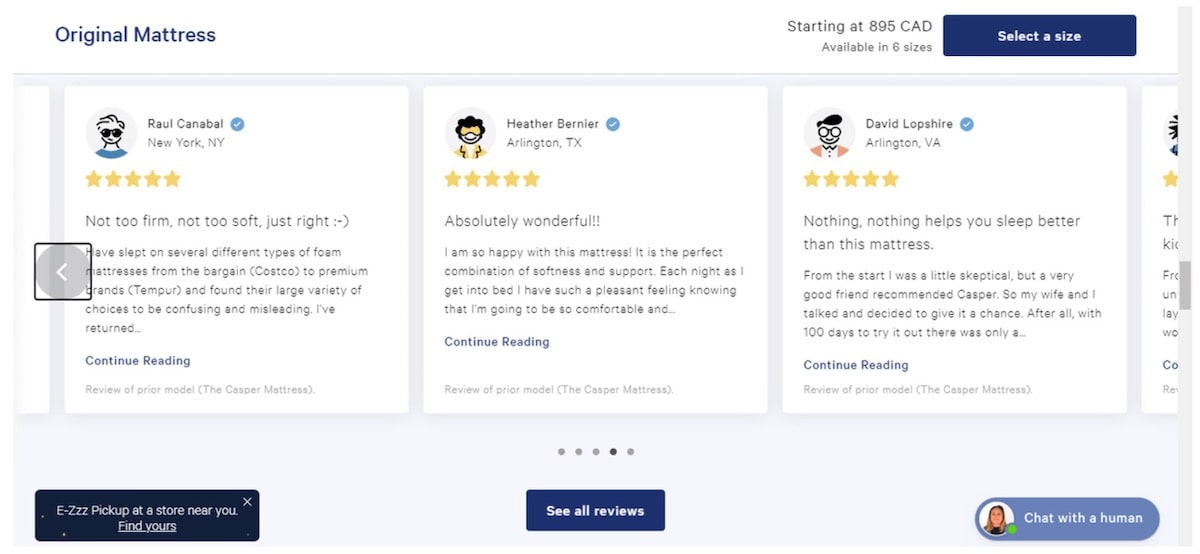The height and width of the screenshot is (554, 1200).
Task: Click Raul Canabal's avatar icon
Action: click(x=111, y=133)
